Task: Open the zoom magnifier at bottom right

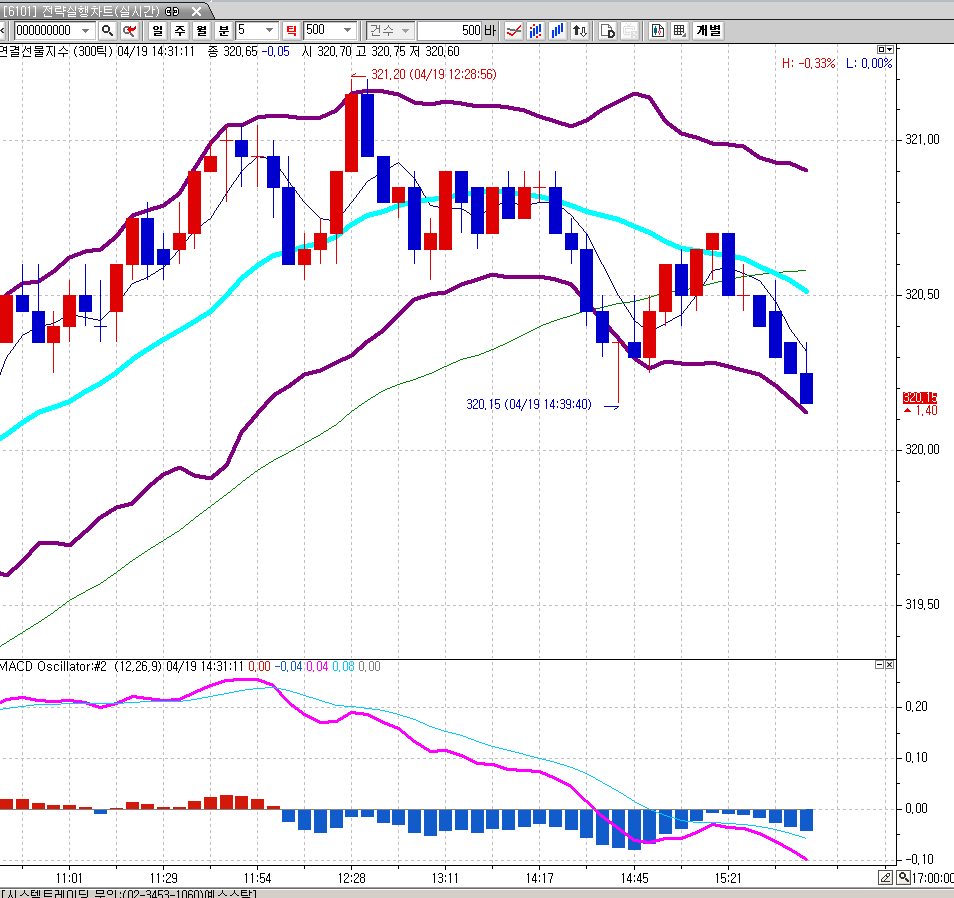Action: click(904, 877)
